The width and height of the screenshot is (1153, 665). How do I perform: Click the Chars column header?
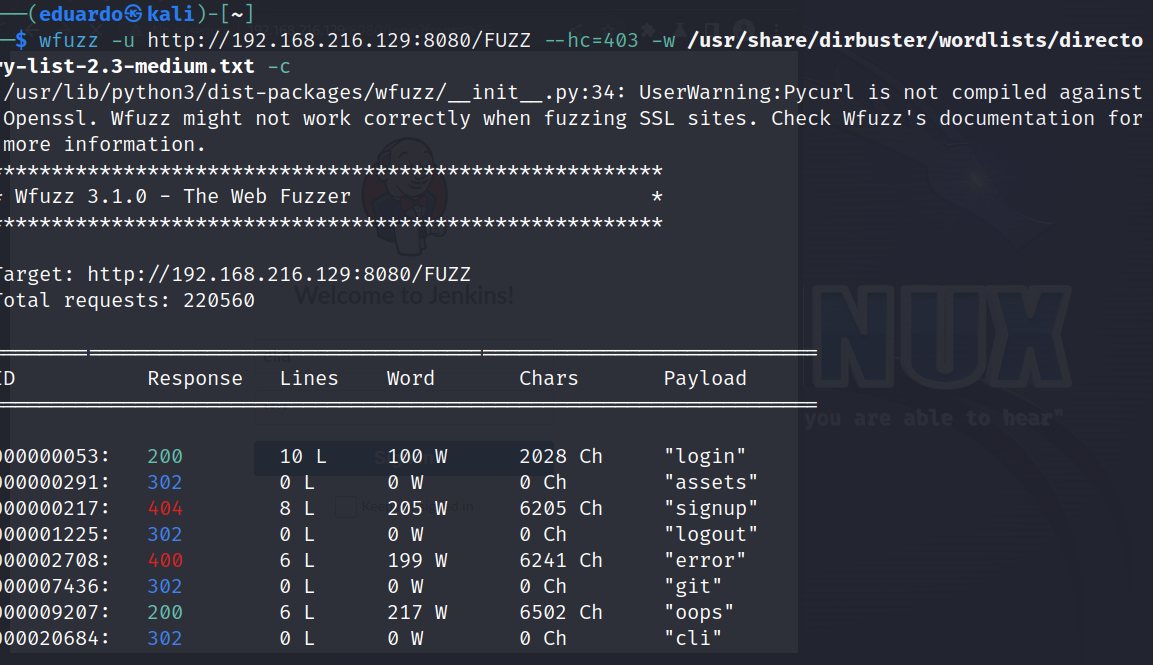[549, 378]
